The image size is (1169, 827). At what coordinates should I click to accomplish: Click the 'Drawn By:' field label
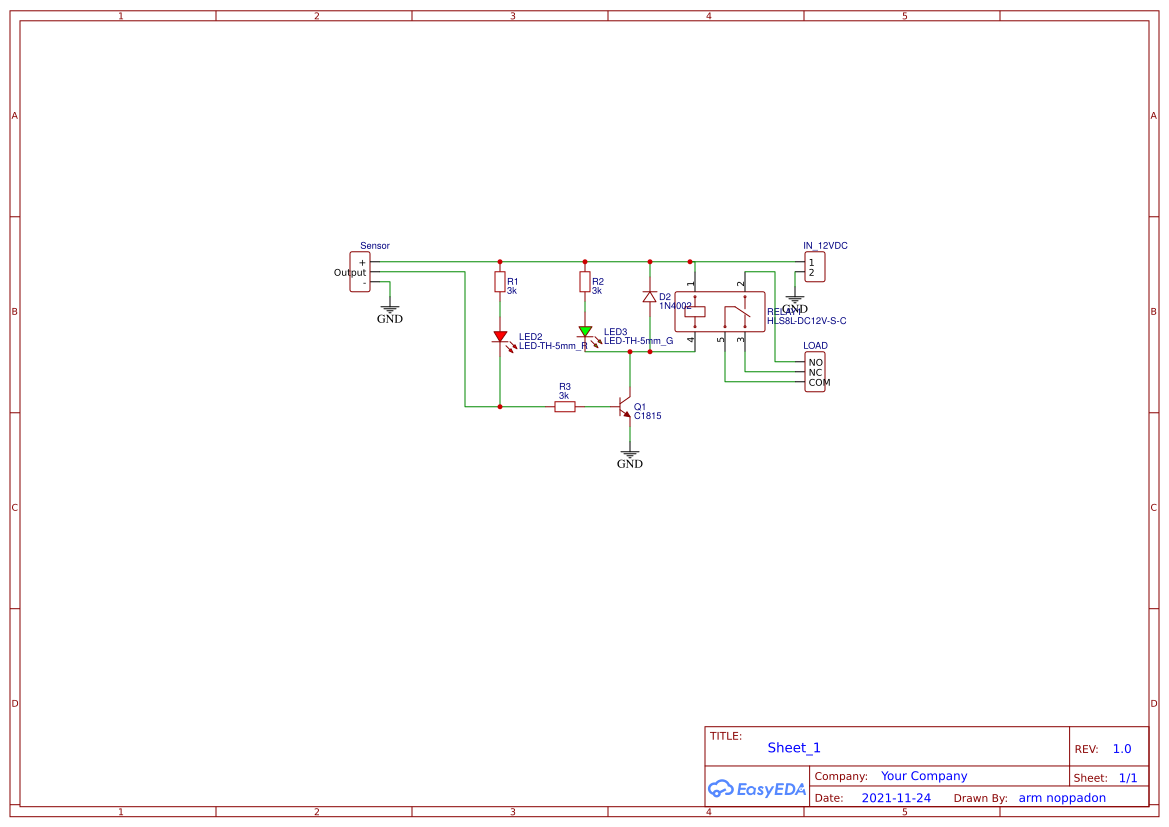coord(980,798)
